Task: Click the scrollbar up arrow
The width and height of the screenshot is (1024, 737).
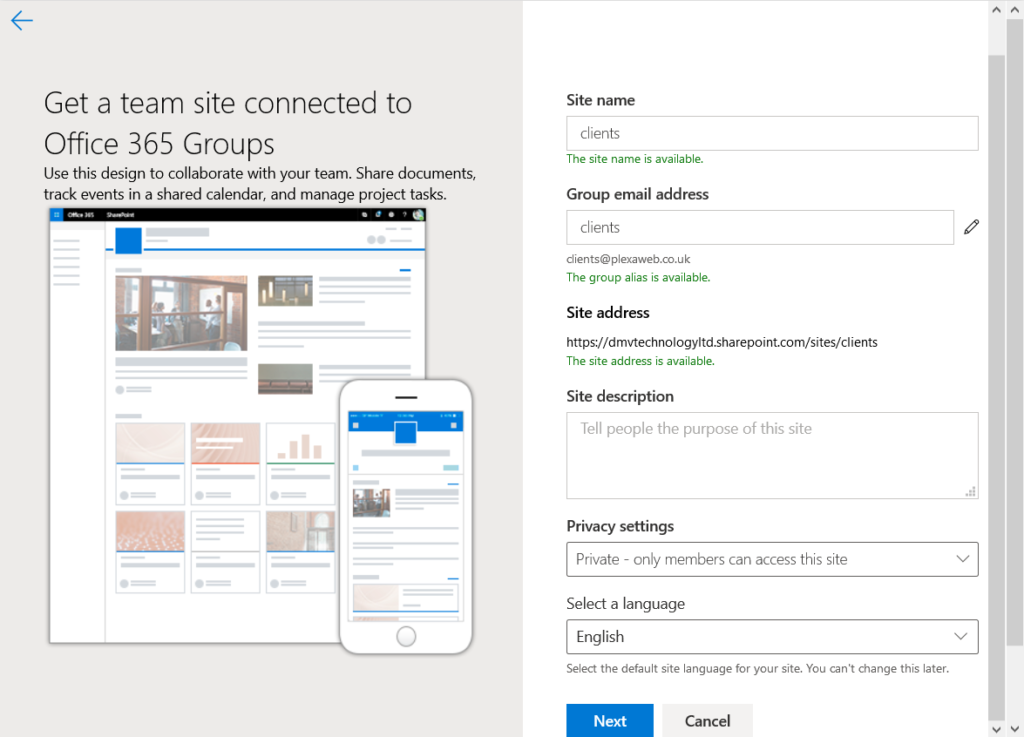Action: 996,9
